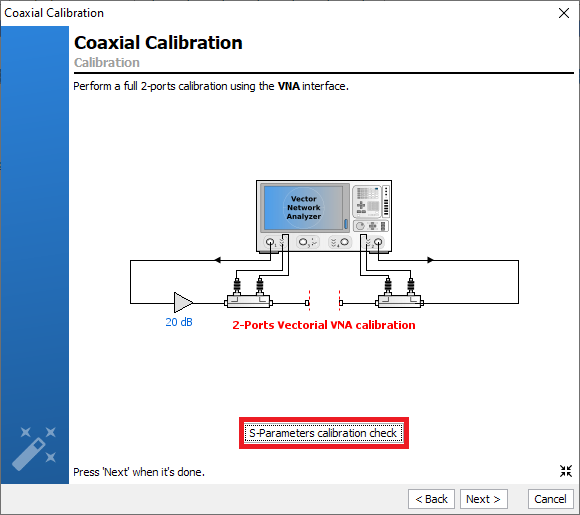
Task: Close the Coaxial Calibration dialog
Action: pos(564,13)
